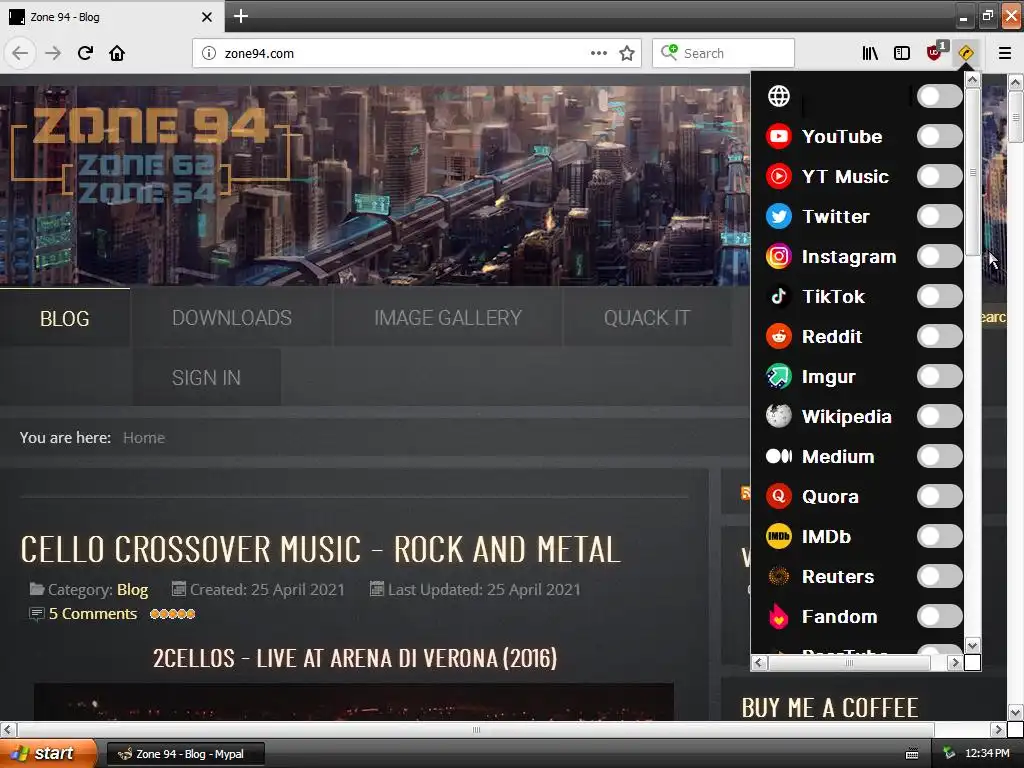Open page actions three-dot menu
1024x768 pixels.
point(598,53)
